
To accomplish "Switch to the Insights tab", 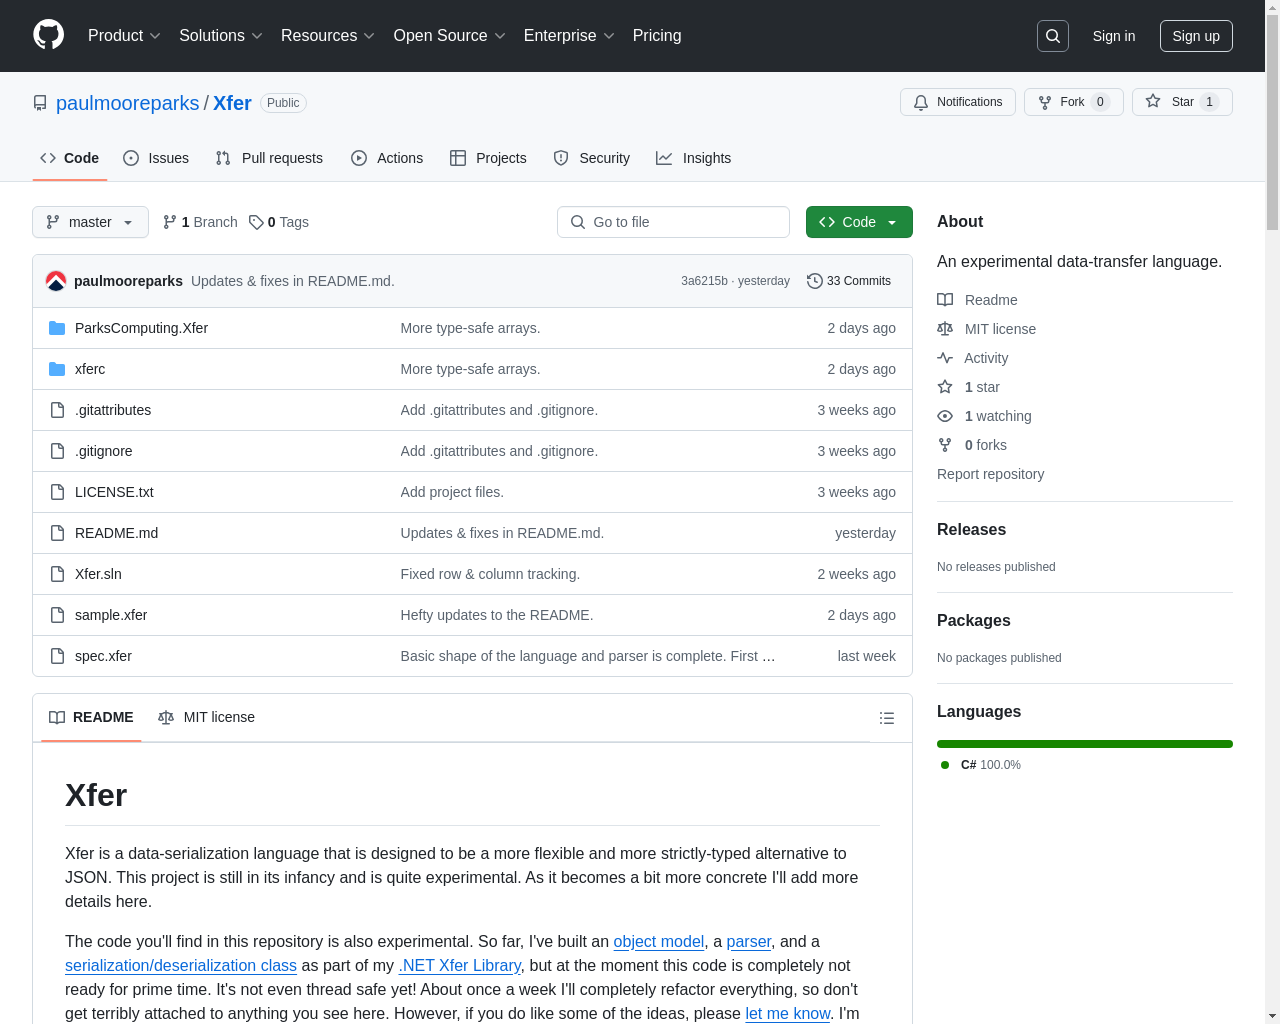I will [x=694, y=158].
